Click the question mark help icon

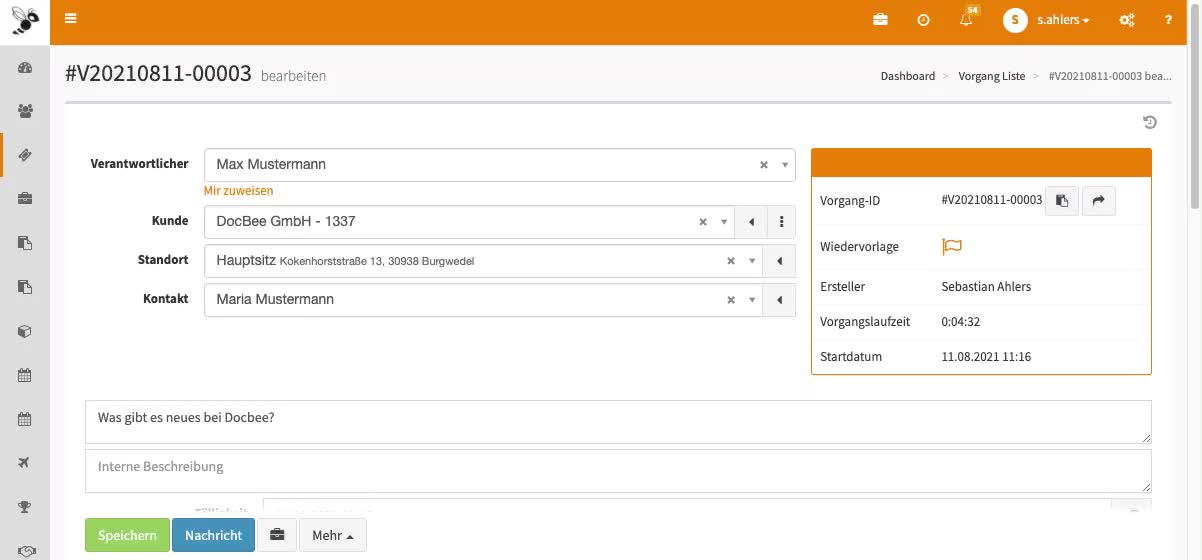pos(1168,20)
